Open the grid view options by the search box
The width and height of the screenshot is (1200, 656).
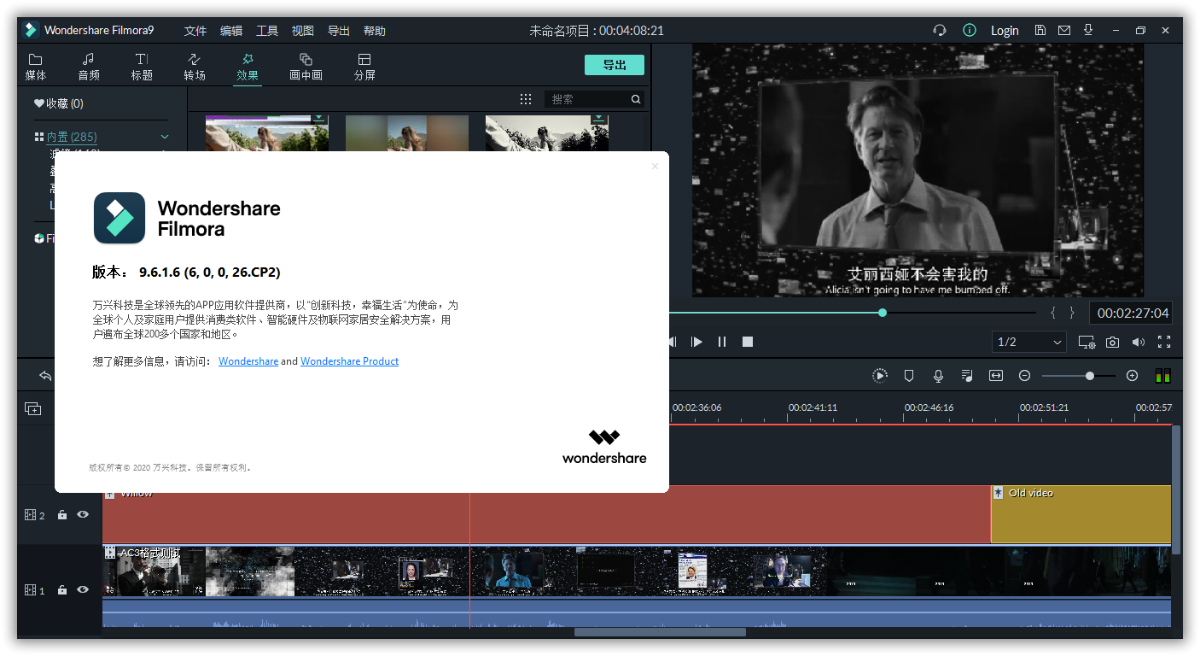tap(526, 99)
